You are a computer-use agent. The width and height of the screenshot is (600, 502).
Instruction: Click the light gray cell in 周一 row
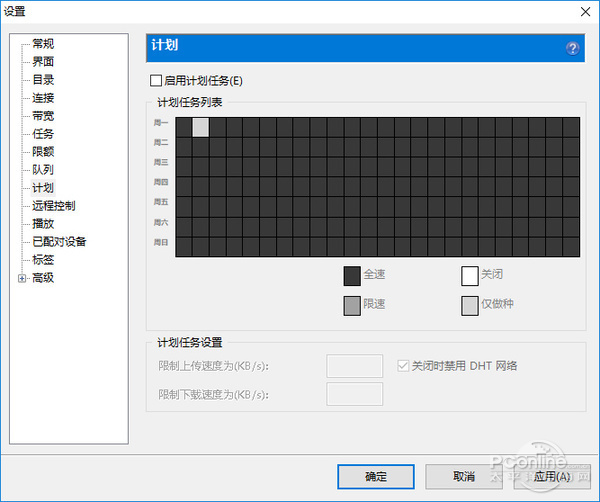[201, 127]
